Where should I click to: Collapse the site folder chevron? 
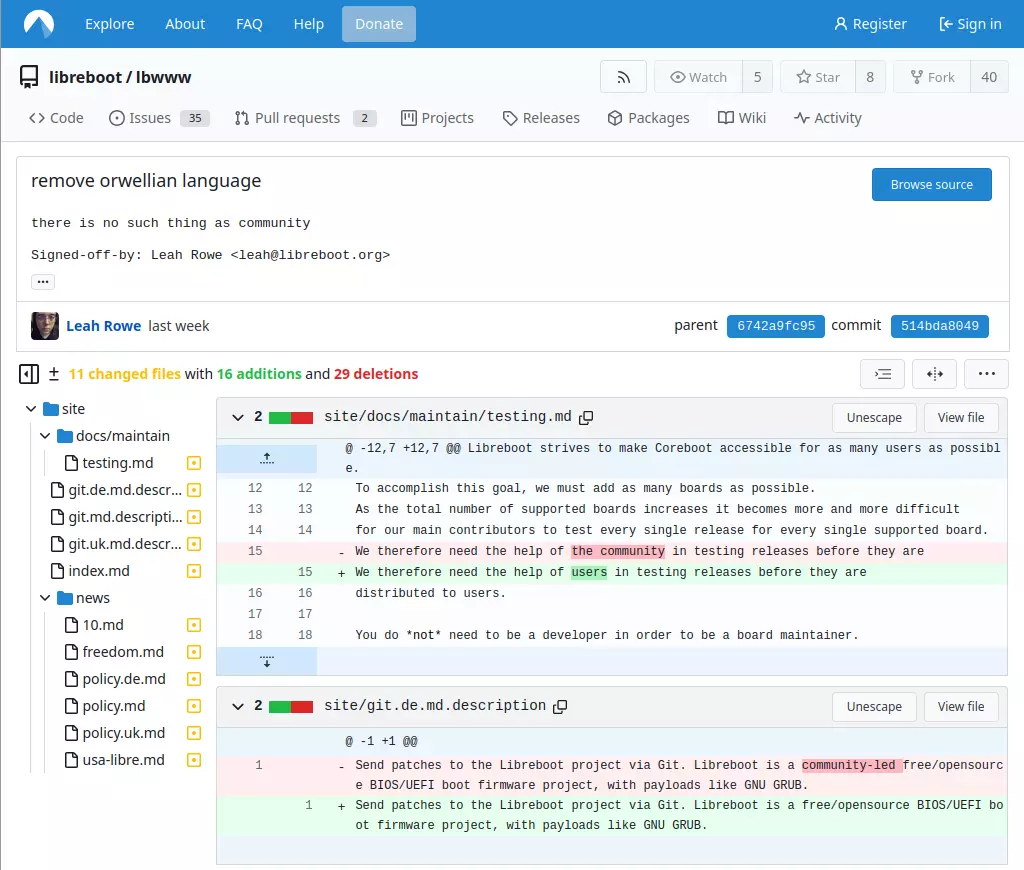click(x=31, y=409)
